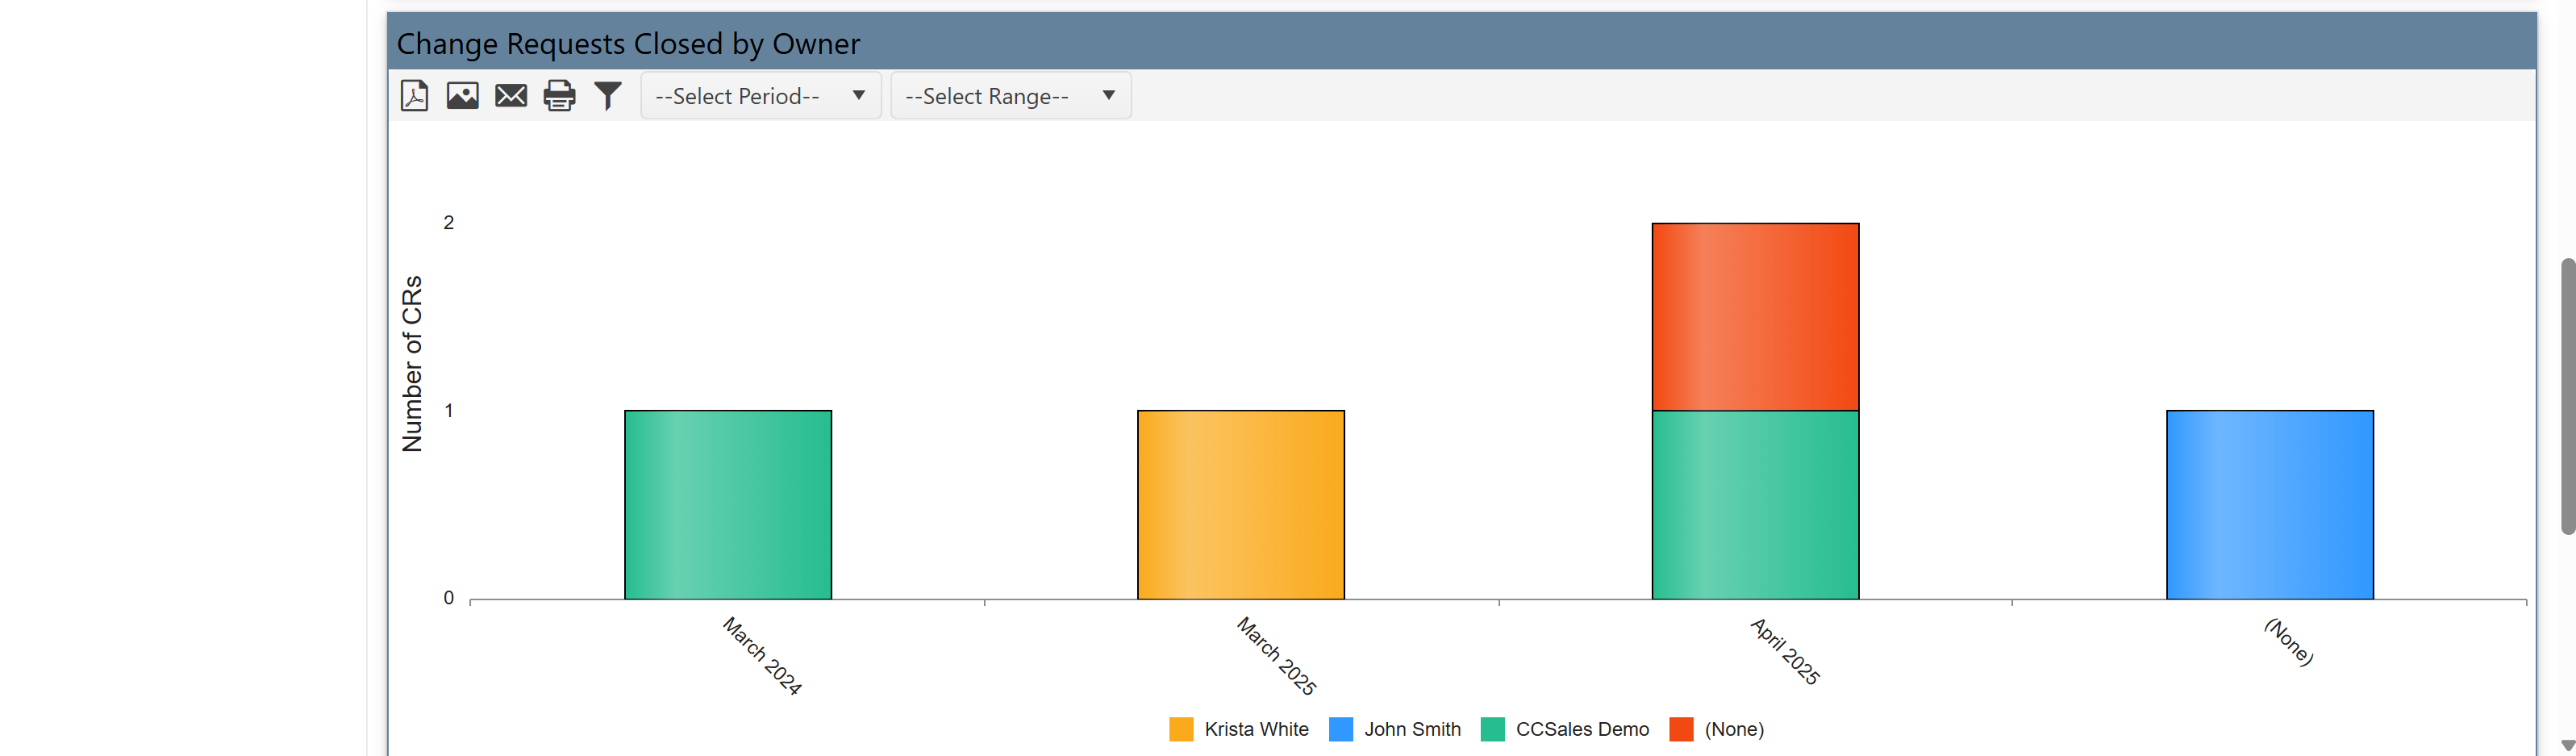Open the filter funnel icon

coord(608,96)
